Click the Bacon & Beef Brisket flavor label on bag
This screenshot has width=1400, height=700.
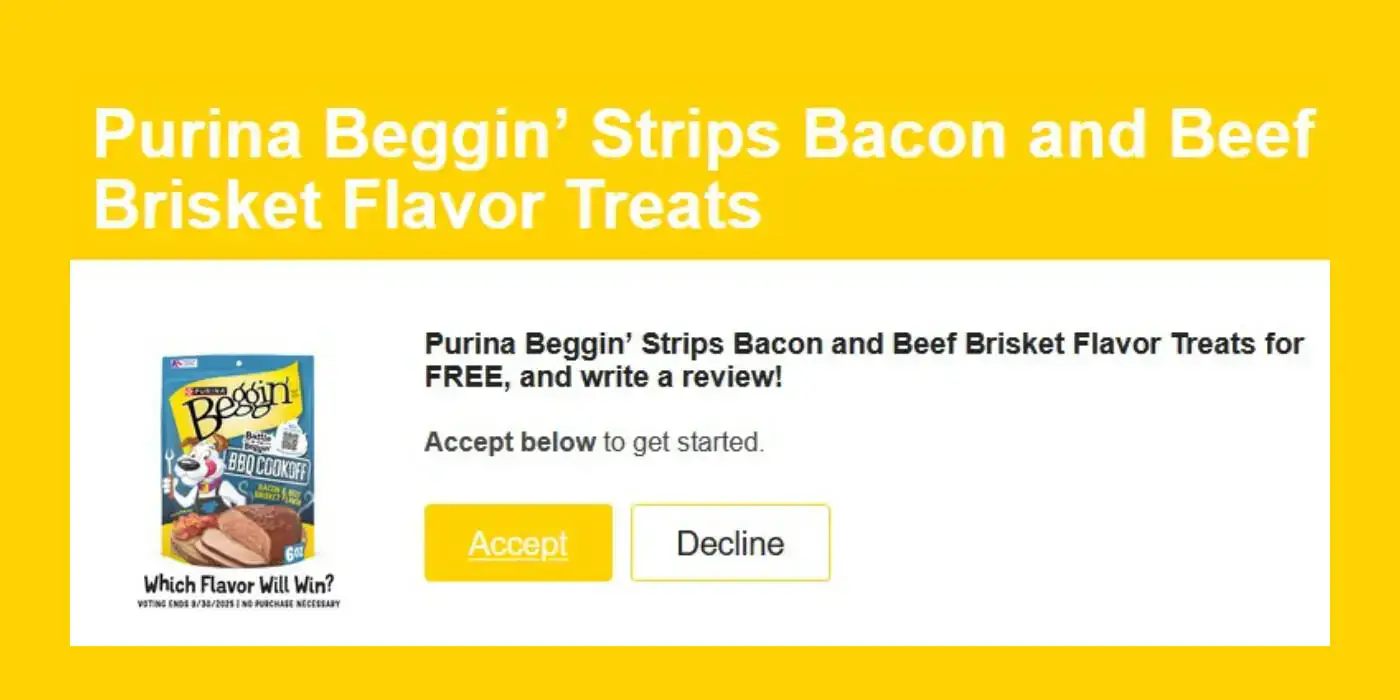[x=281, y=496]
